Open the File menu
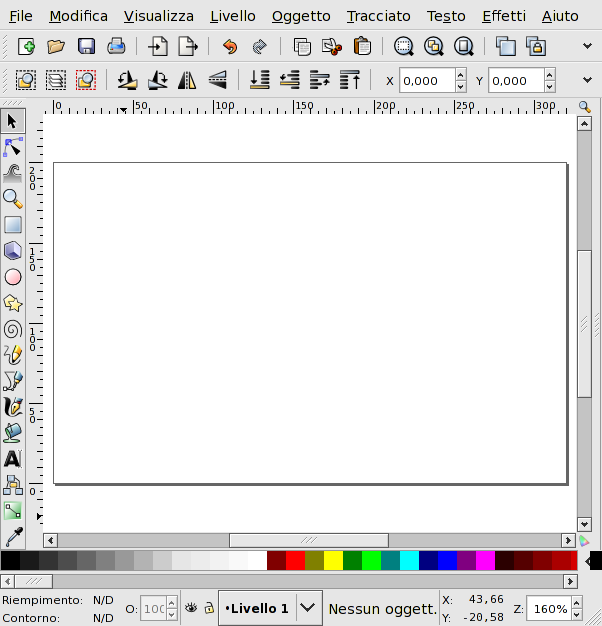 (x=21, y=16)
